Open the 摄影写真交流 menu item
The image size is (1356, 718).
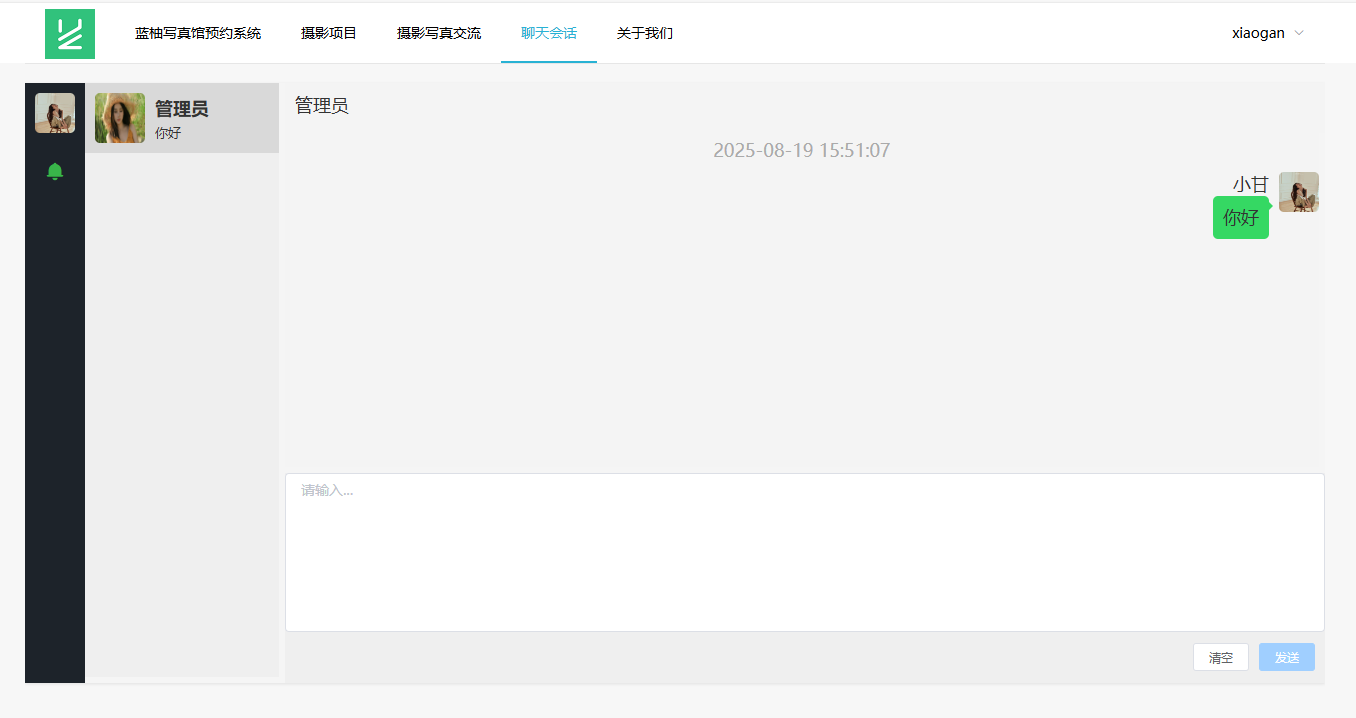pos(439,33)
